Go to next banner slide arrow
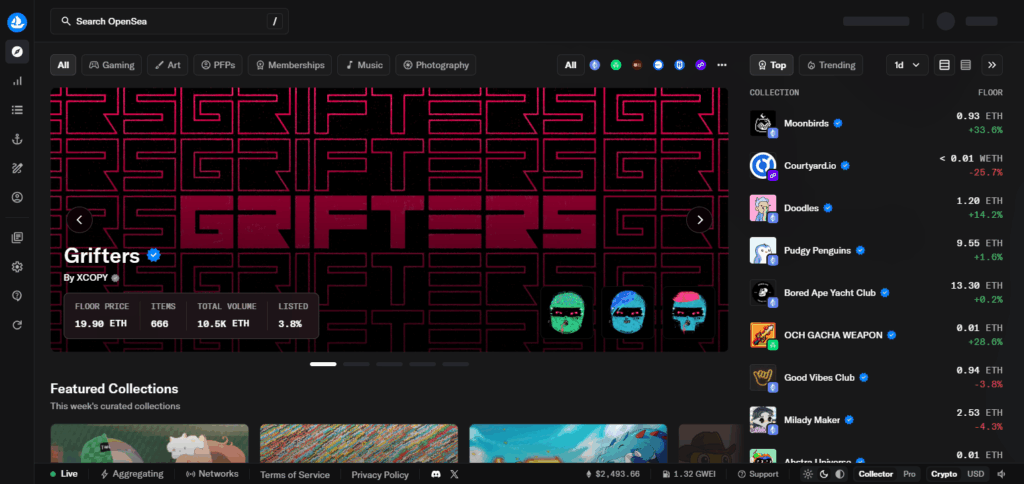Image resolution: width=1024 pixels, height=484 pixels. pyautogui.click(x=700, y=220)
